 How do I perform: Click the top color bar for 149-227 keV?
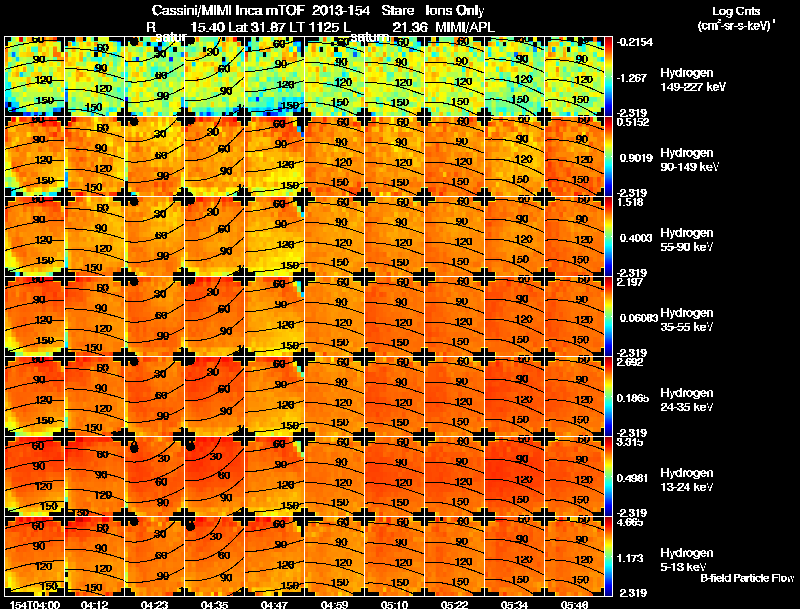point(608,76)
